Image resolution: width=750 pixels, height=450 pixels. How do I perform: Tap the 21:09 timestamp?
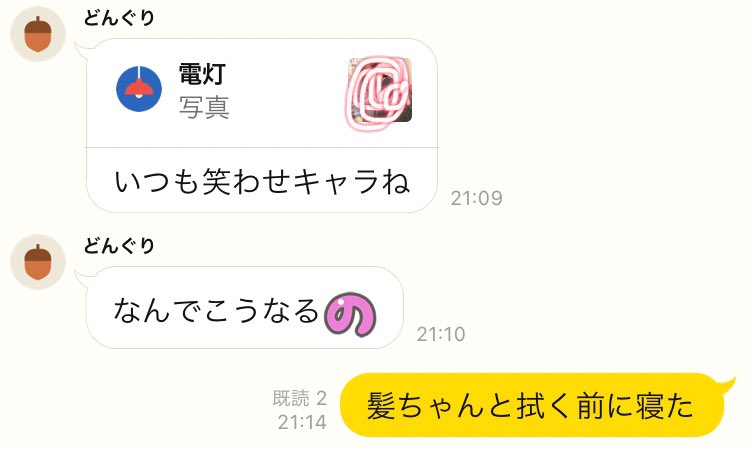(x=476, y=198)
